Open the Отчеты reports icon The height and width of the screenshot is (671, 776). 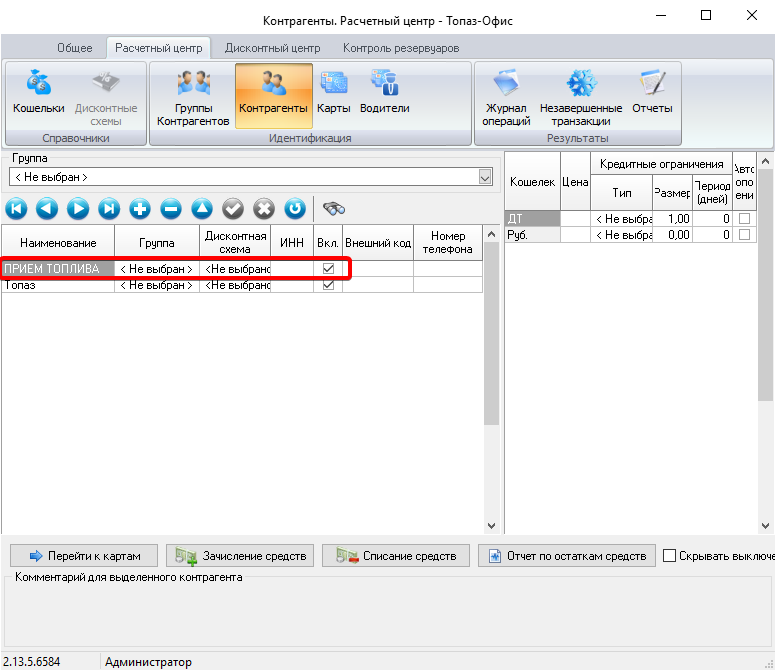tap(652, 92)
